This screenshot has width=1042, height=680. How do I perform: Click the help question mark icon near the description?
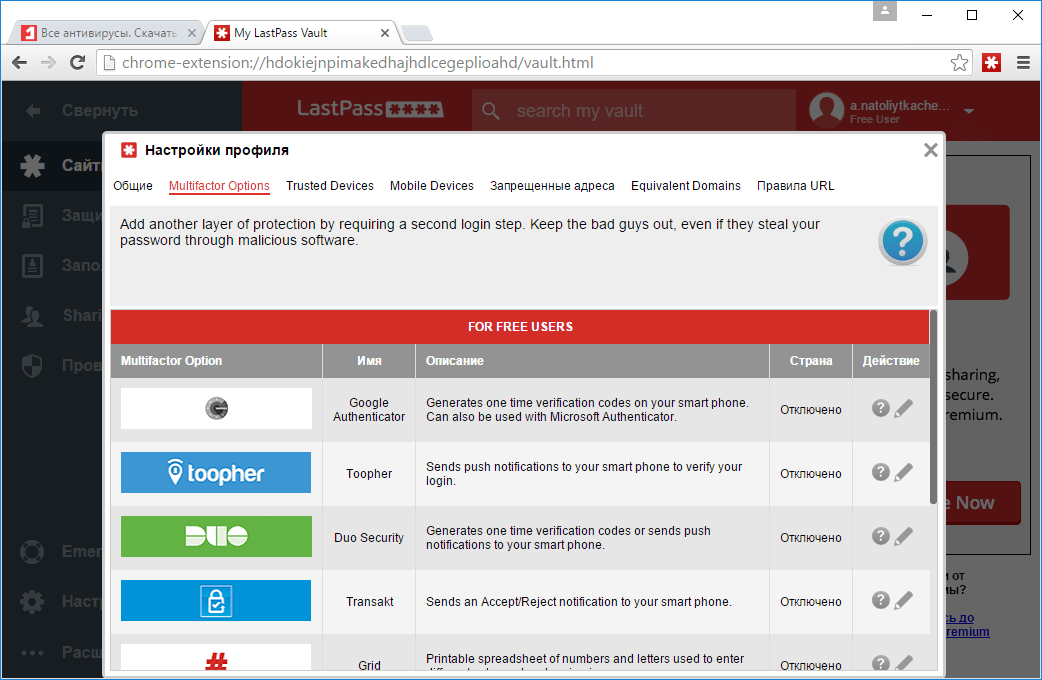click(902, 241)
